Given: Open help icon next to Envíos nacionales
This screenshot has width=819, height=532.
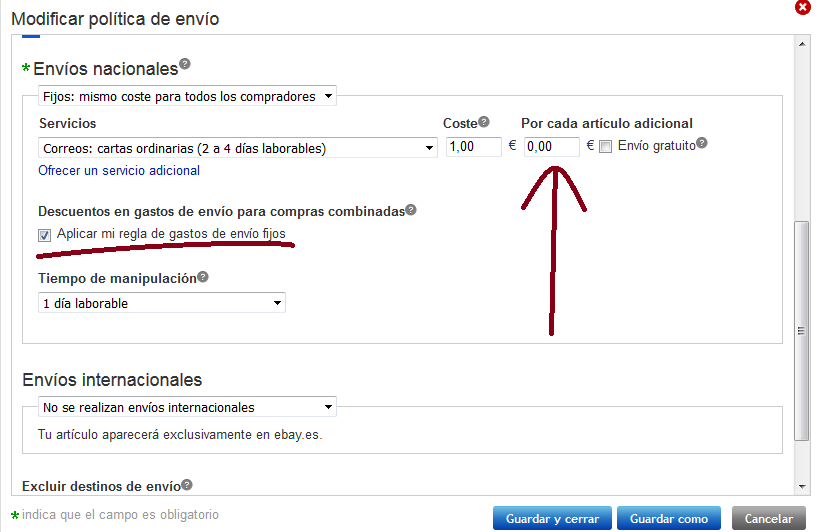Looking at the screenshot, I should (x=184, y=64).
